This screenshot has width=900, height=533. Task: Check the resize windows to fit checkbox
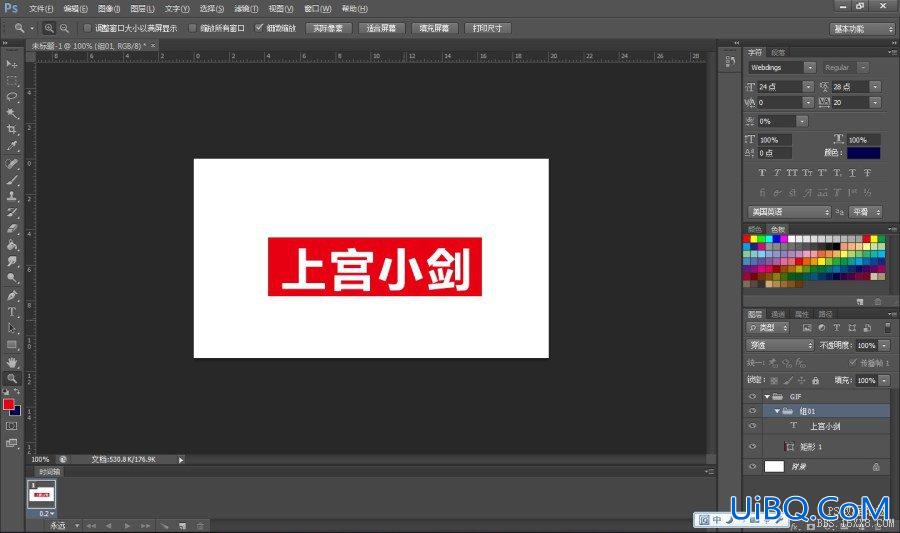(x=87, y=28)
